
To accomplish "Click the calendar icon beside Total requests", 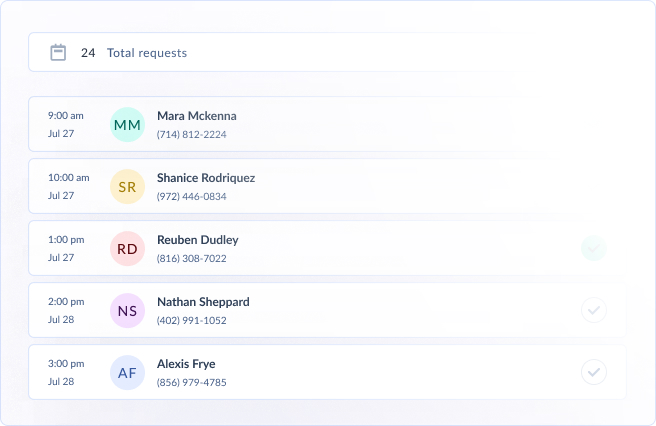I will 58,52.
